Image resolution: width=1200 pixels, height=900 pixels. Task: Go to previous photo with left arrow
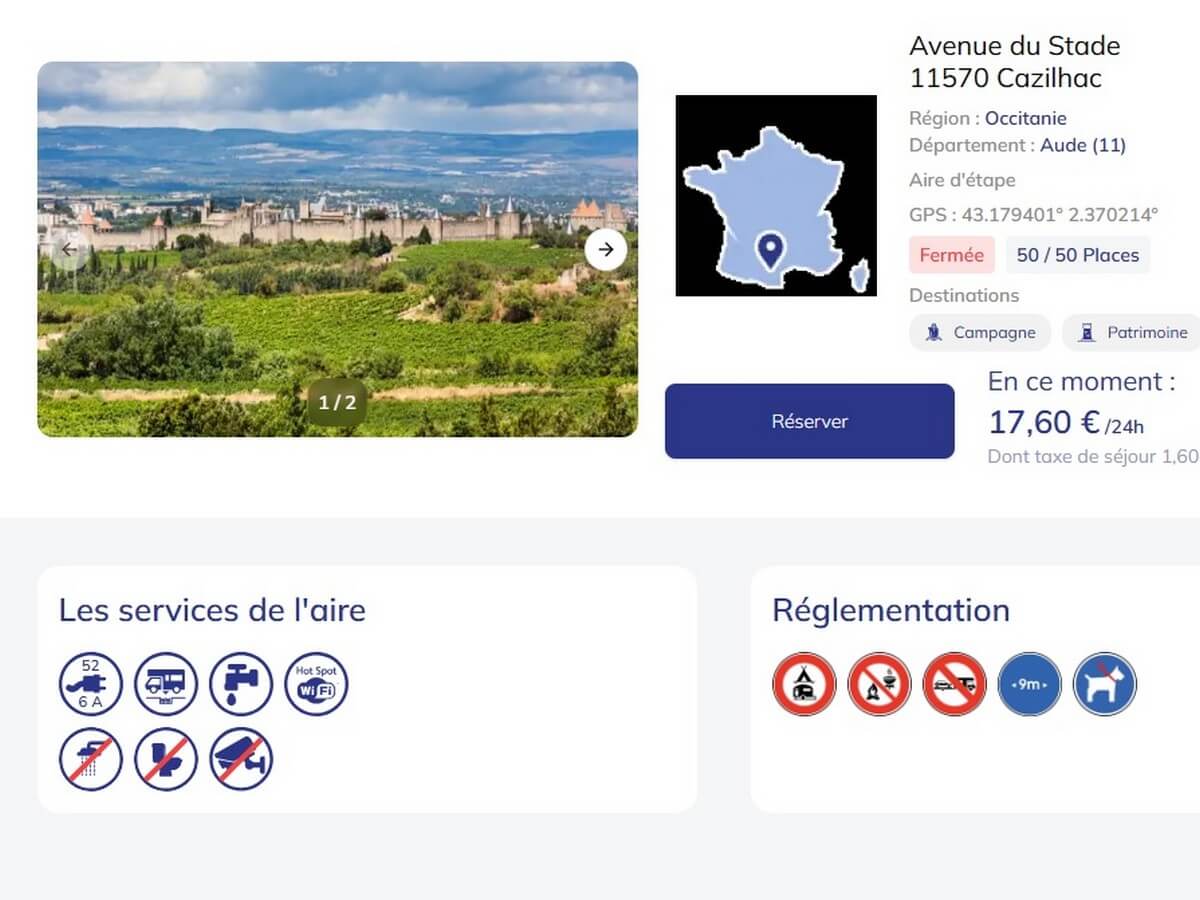pyautogui.click(x=69, y=249)
